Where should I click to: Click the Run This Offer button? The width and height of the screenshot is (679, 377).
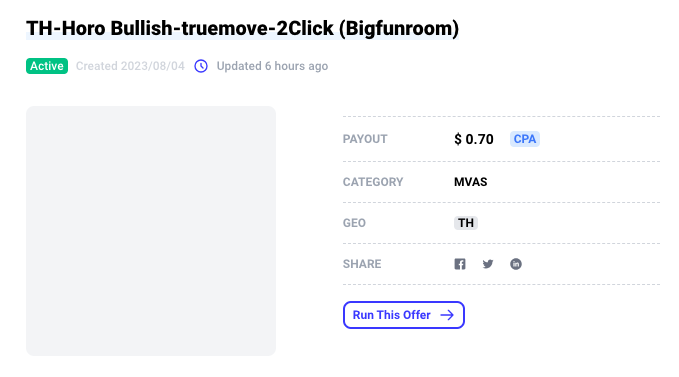tap(404, 315)
